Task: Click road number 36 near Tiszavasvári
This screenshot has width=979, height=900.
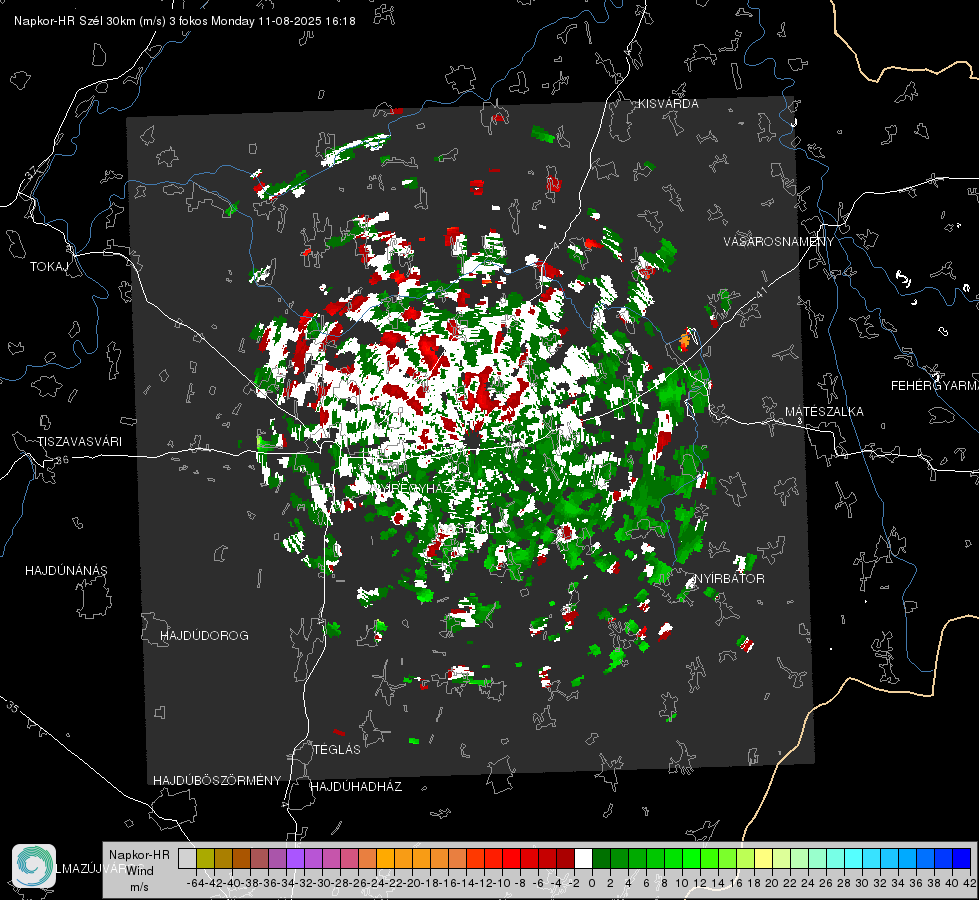Action: pos(62,460)
